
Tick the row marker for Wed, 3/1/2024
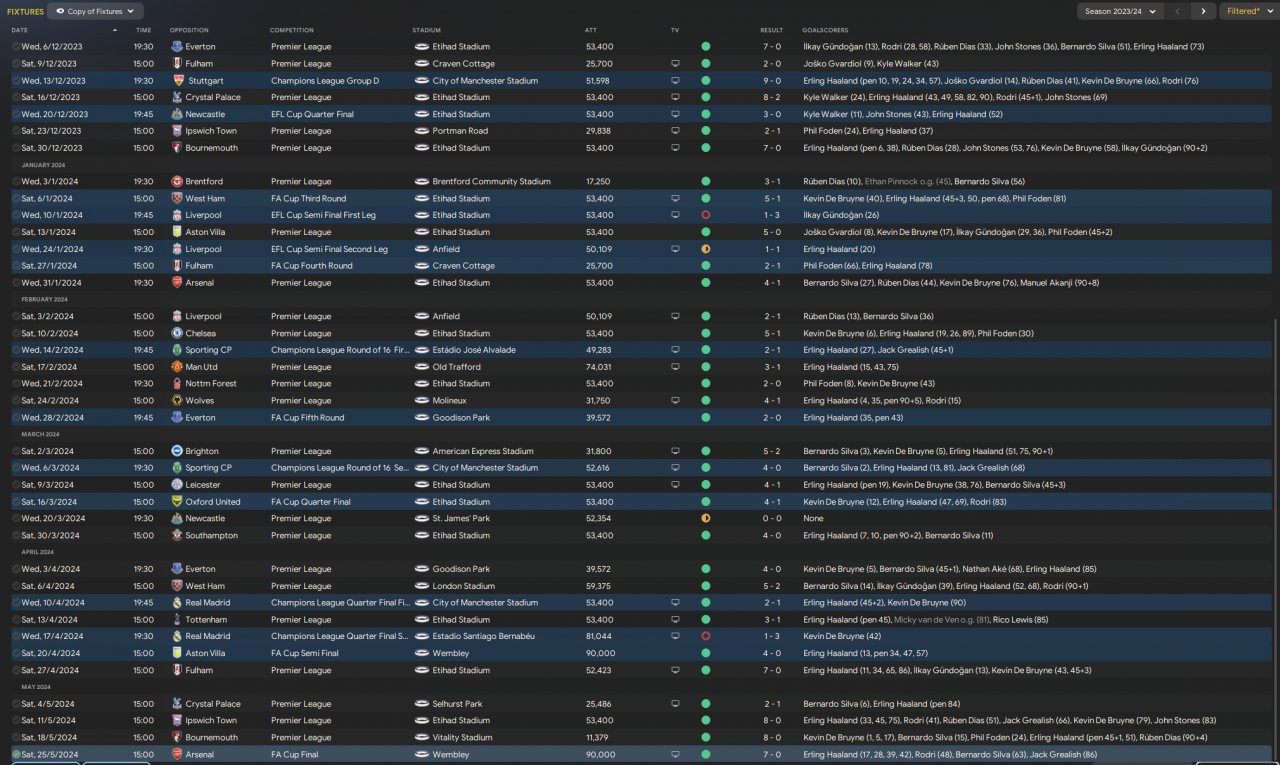point(16,182)
